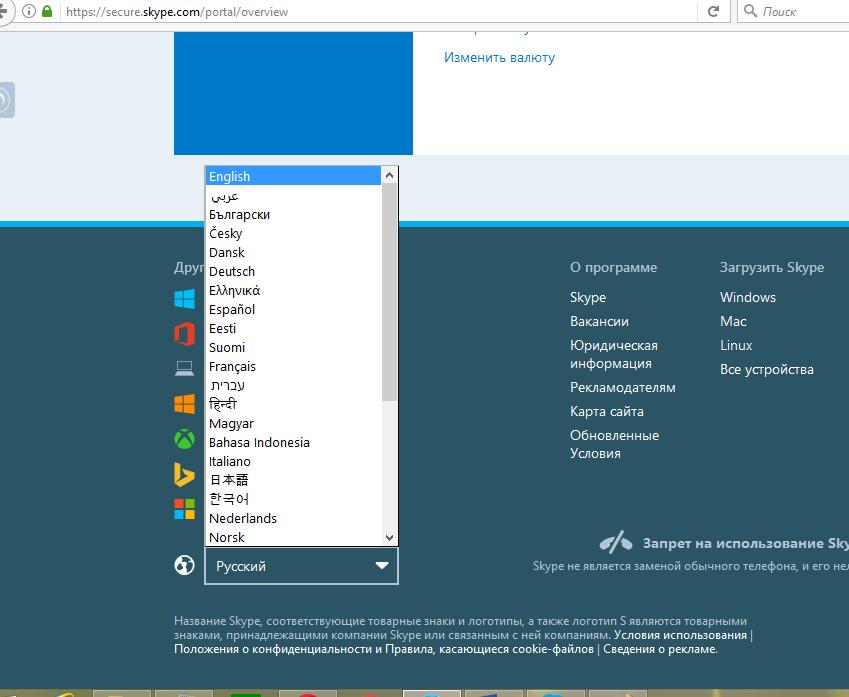The width and height of the screenshot is (849, 697).
Task: Click the Windows logo icon in footer
Action: pos(184,299)
